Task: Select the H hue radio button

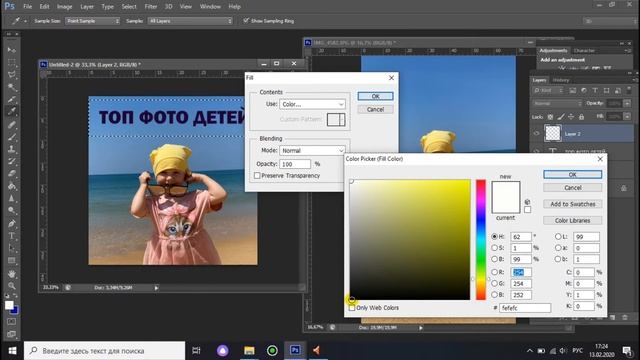Action: tap(495, 237)
